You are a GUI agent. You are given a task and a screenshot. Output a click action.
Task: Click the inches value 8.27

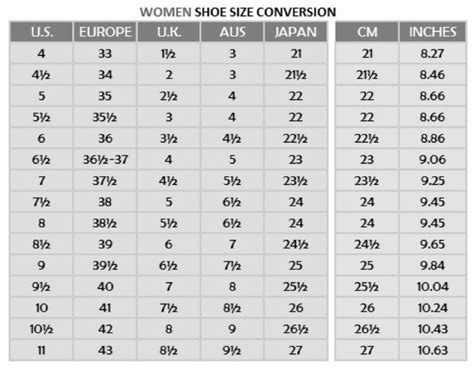pyautogui.click(x=433, y=53)
